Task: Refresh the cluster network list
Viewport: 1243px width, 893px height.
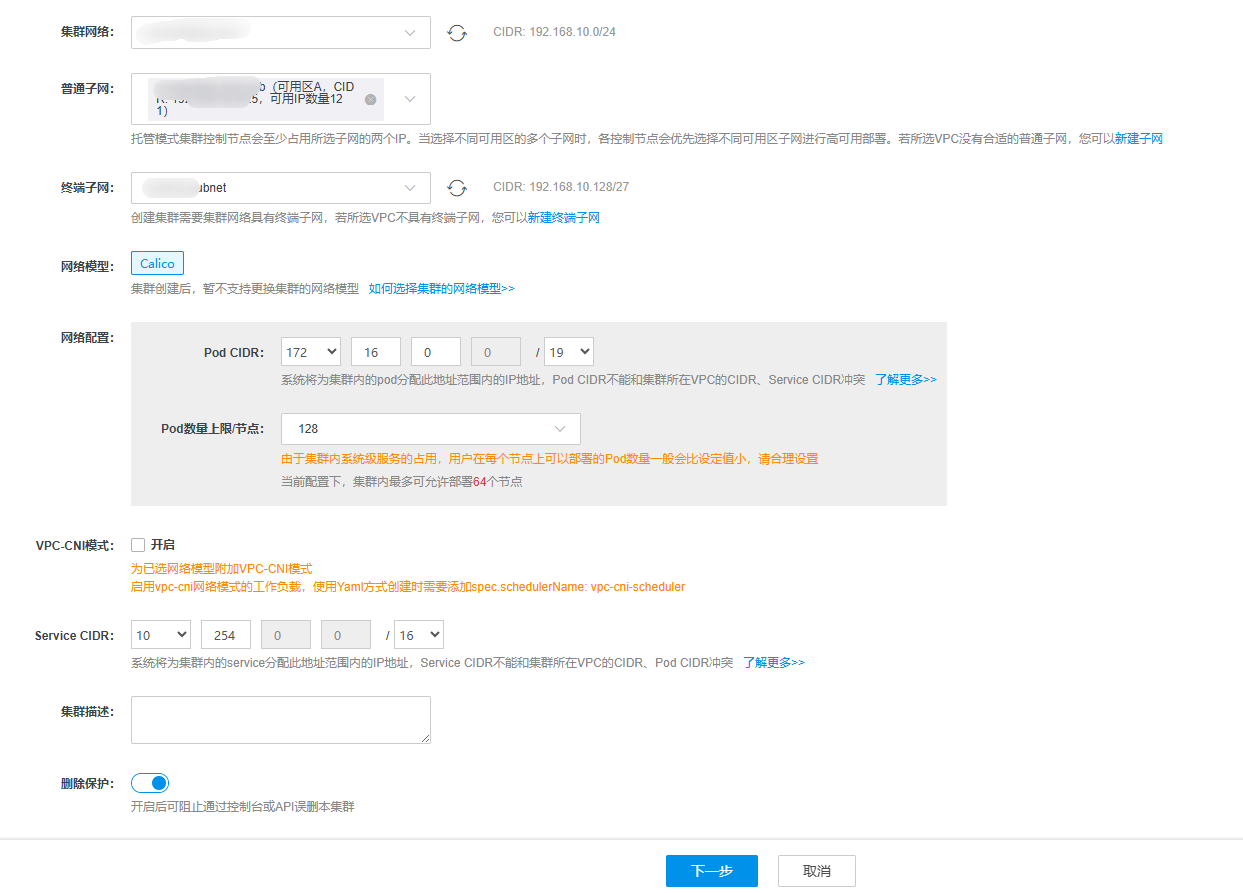Action: [457, 33]
